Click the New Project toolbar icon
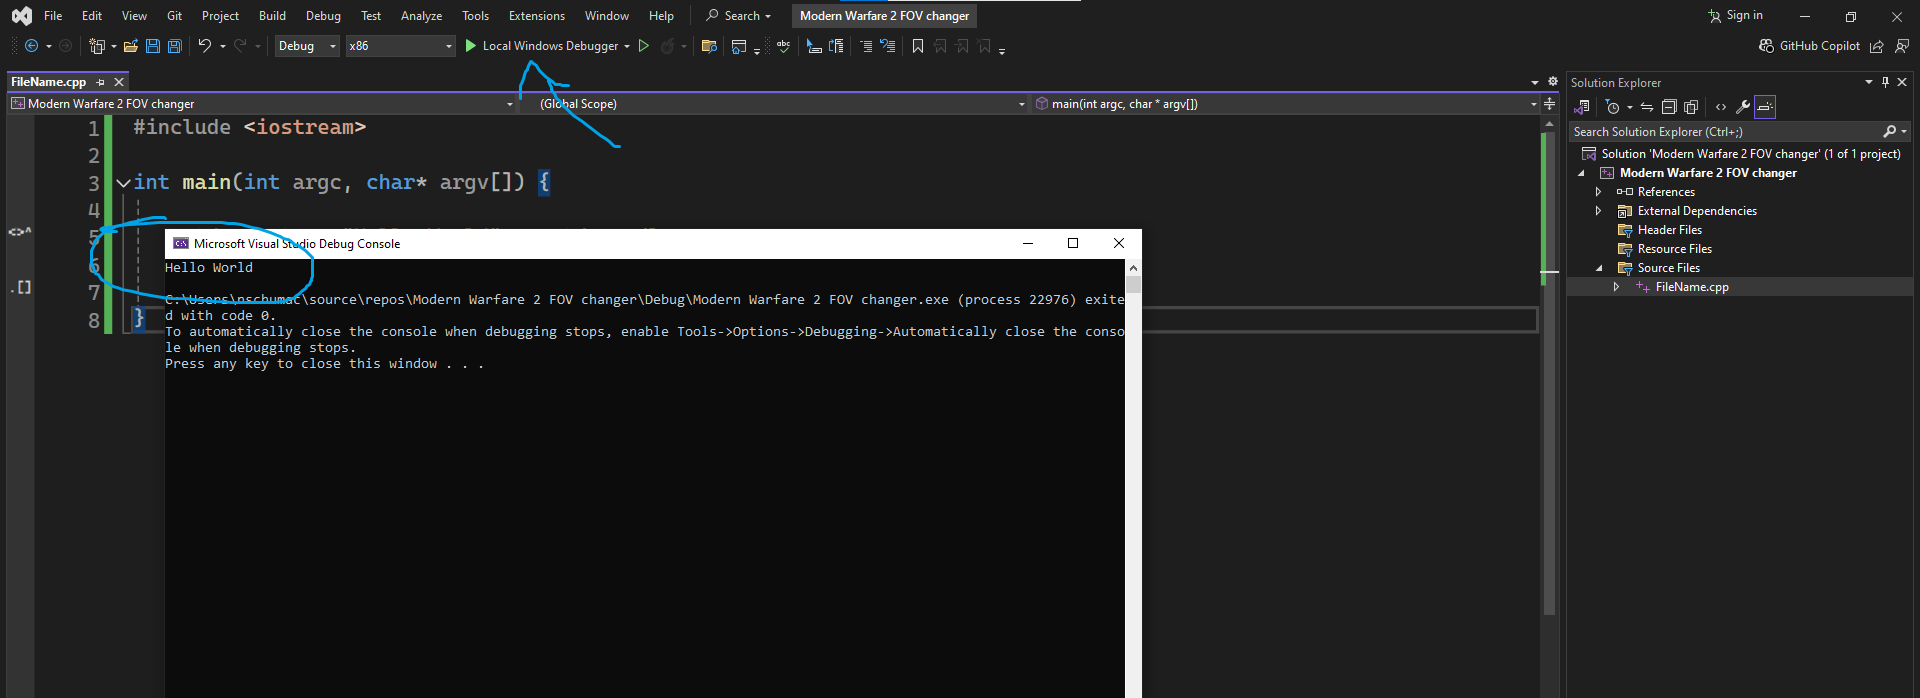Image resolution: width=1920 pixels, height=698 pixels. 96,46
